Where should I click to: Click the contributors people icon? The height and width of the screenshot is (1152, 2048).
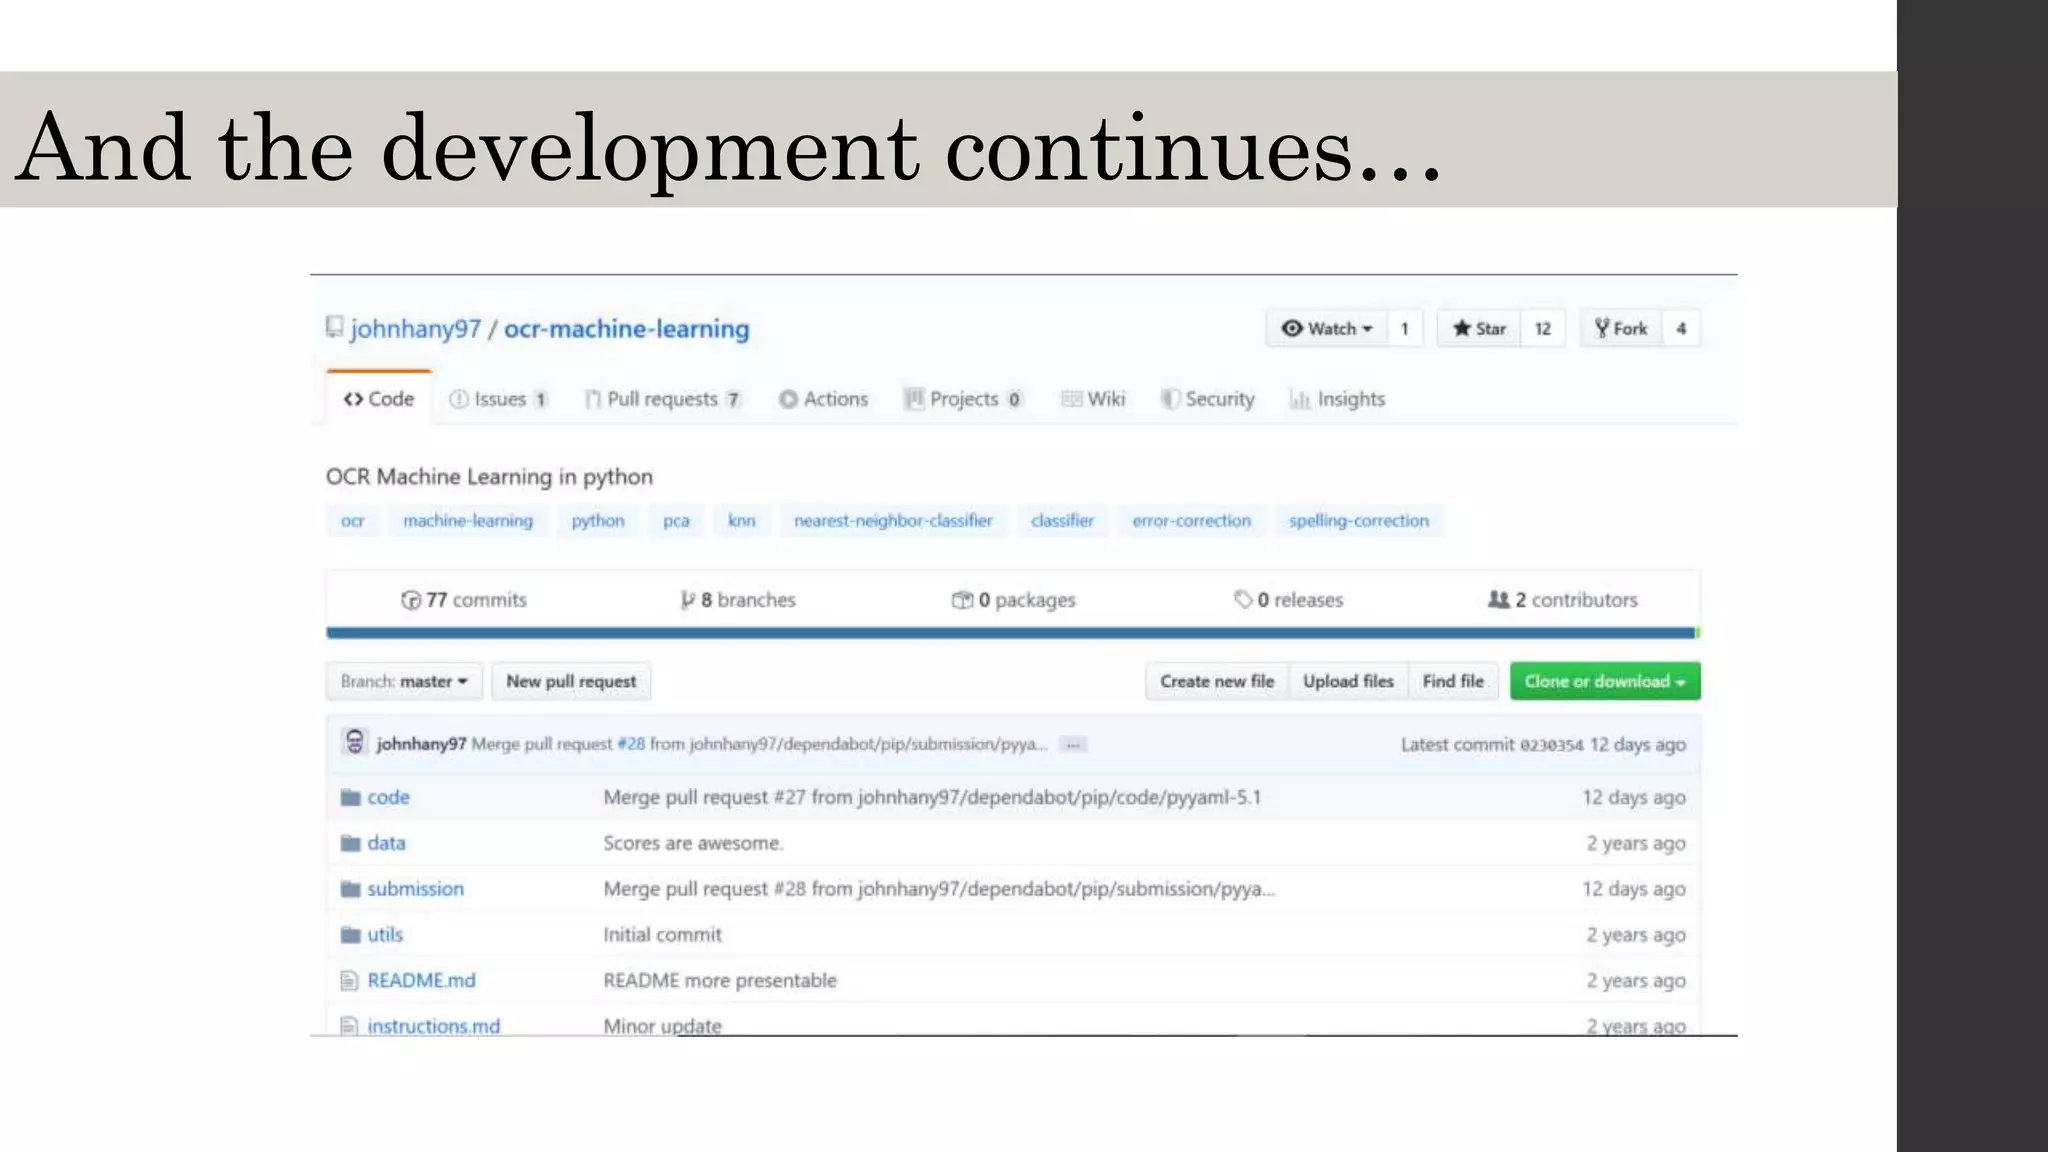[1498, 600]
